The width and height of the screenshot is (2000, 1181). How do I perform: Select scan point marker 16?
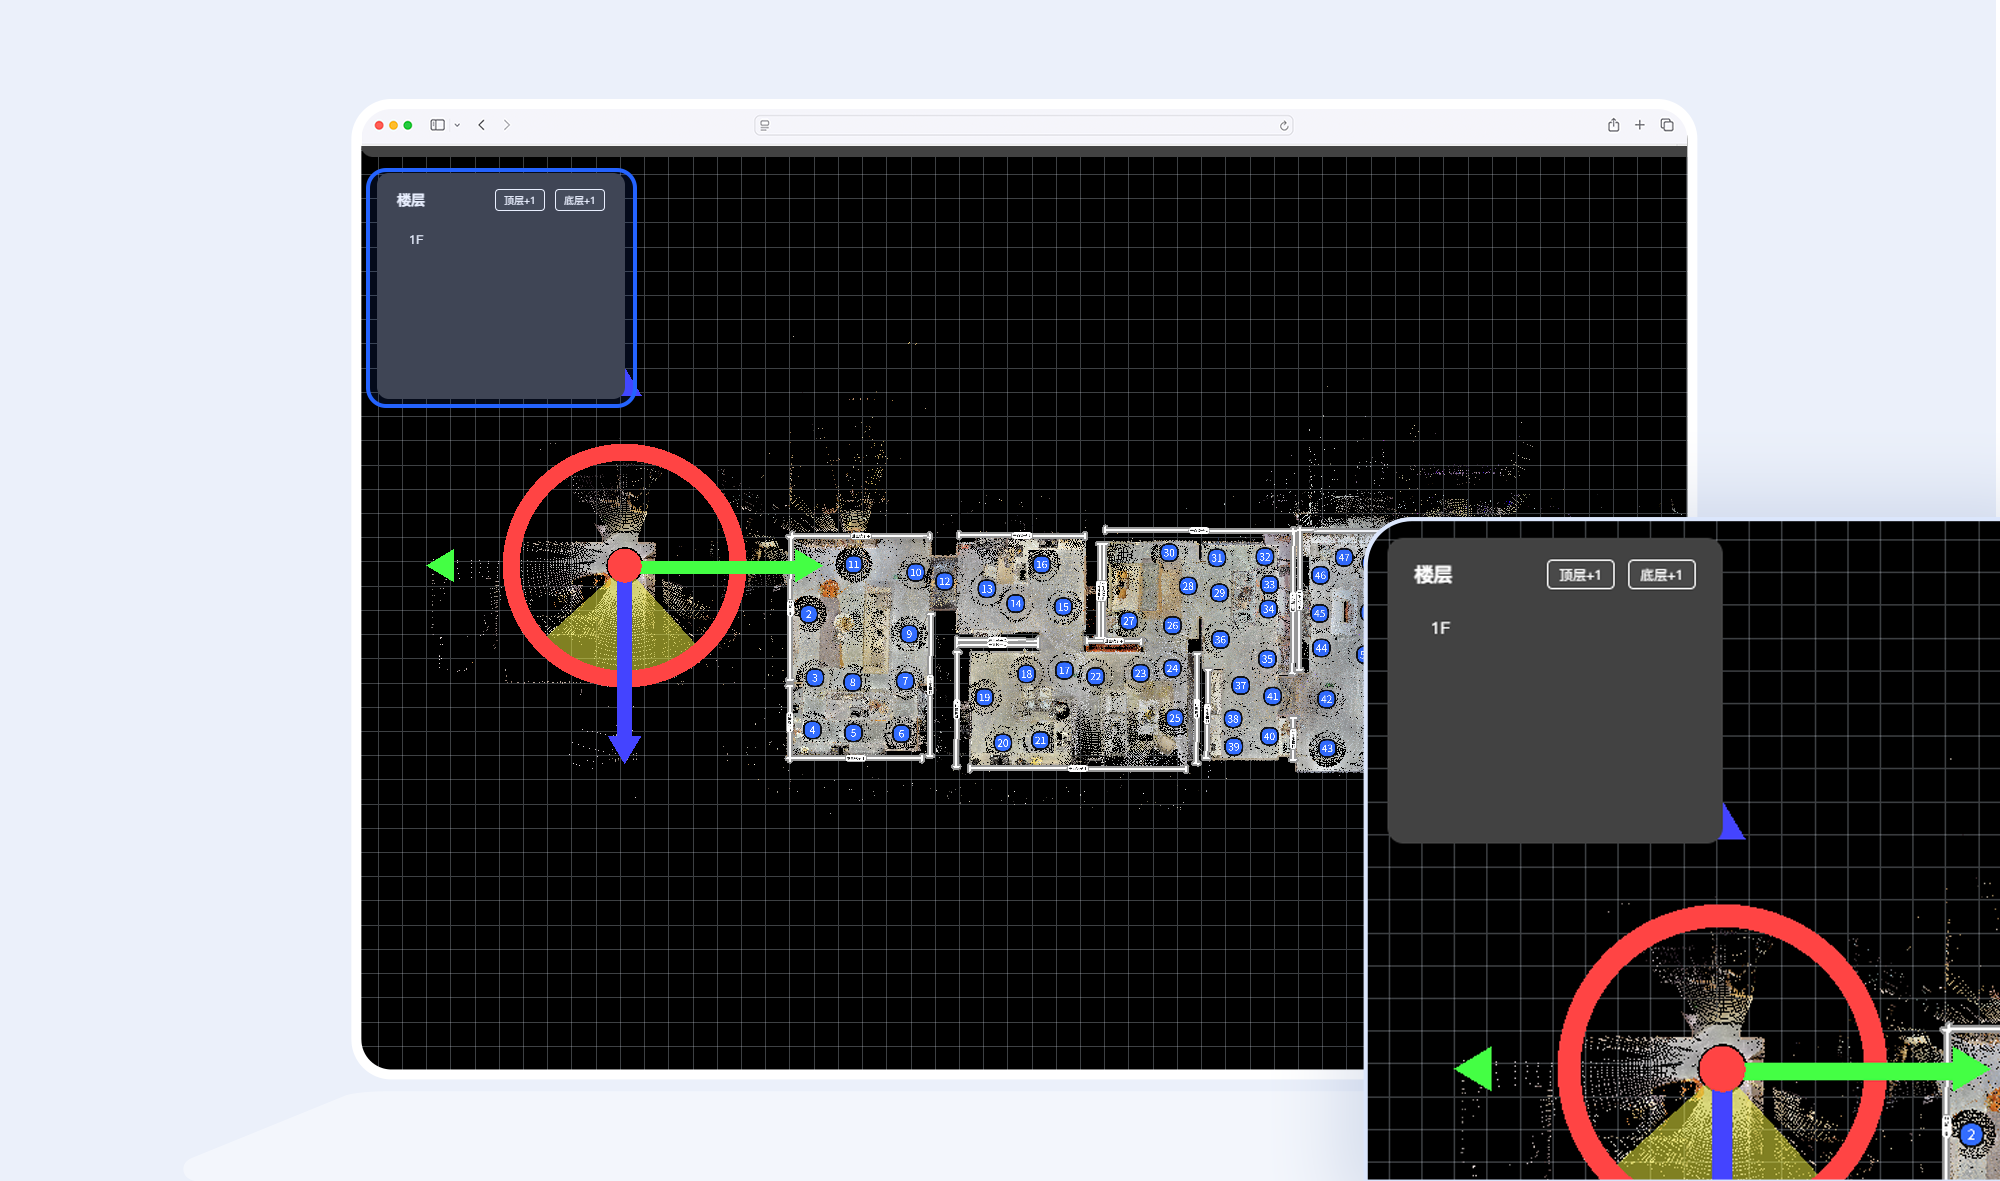tap(1041, 564)
